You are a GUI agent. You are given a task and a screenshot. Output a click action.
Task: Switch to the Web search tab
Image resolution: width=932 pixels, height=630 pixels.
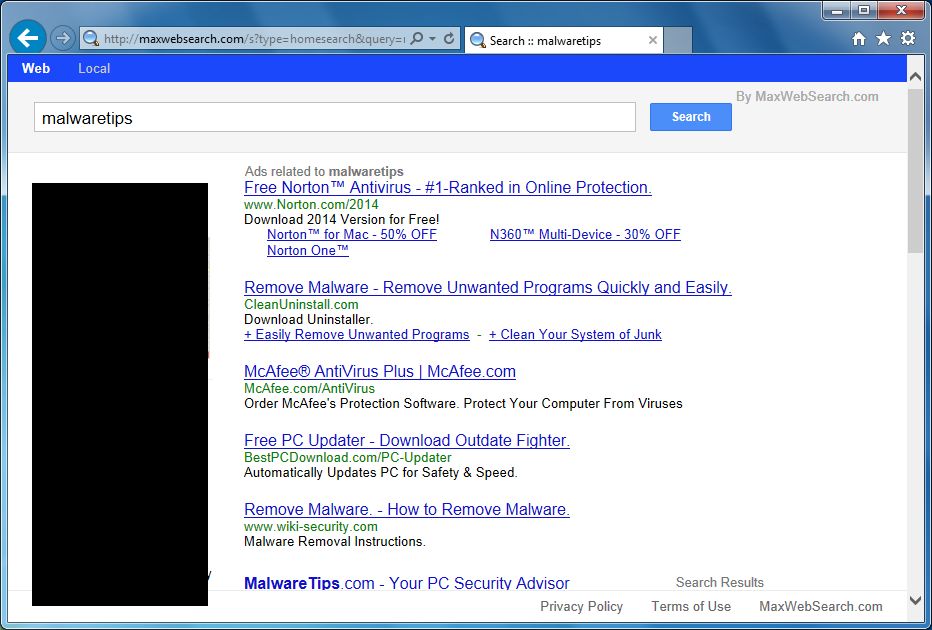(36, 68)
